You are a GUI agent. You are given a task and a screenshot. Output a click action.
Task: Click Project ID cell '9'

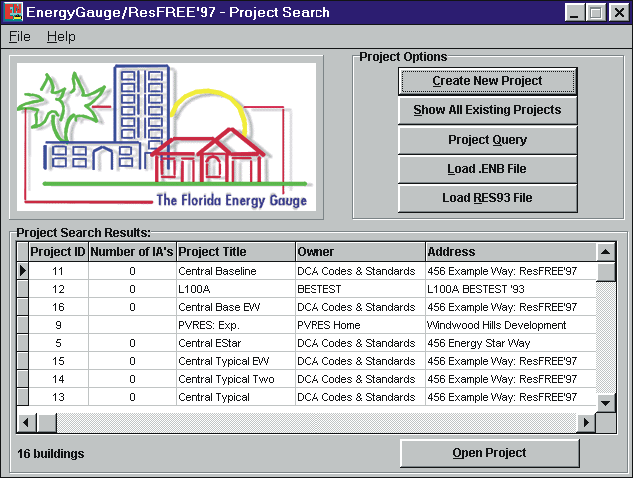point(58,325)
